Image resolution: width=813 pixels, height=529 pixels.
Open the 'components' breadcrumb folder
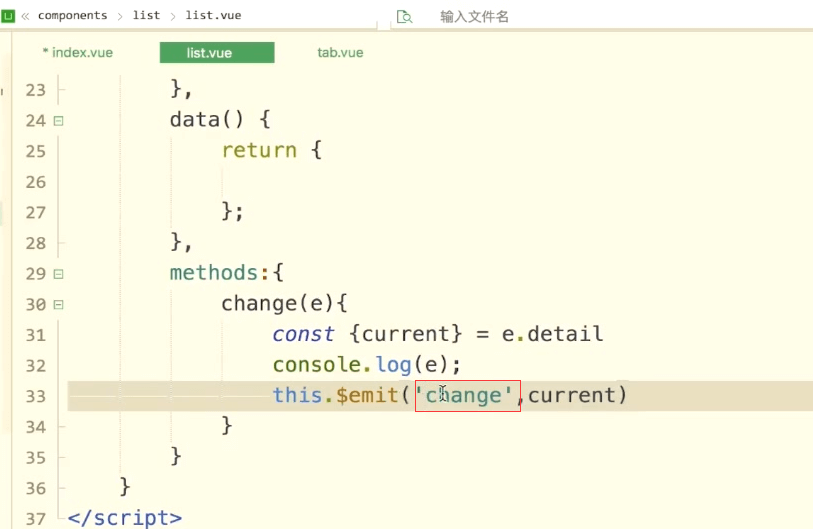coord(73,16)
